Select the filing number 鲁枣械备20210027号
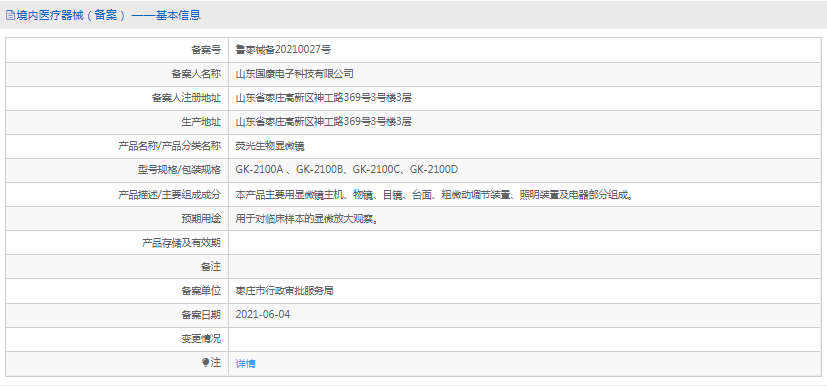 tap(283, 50)
